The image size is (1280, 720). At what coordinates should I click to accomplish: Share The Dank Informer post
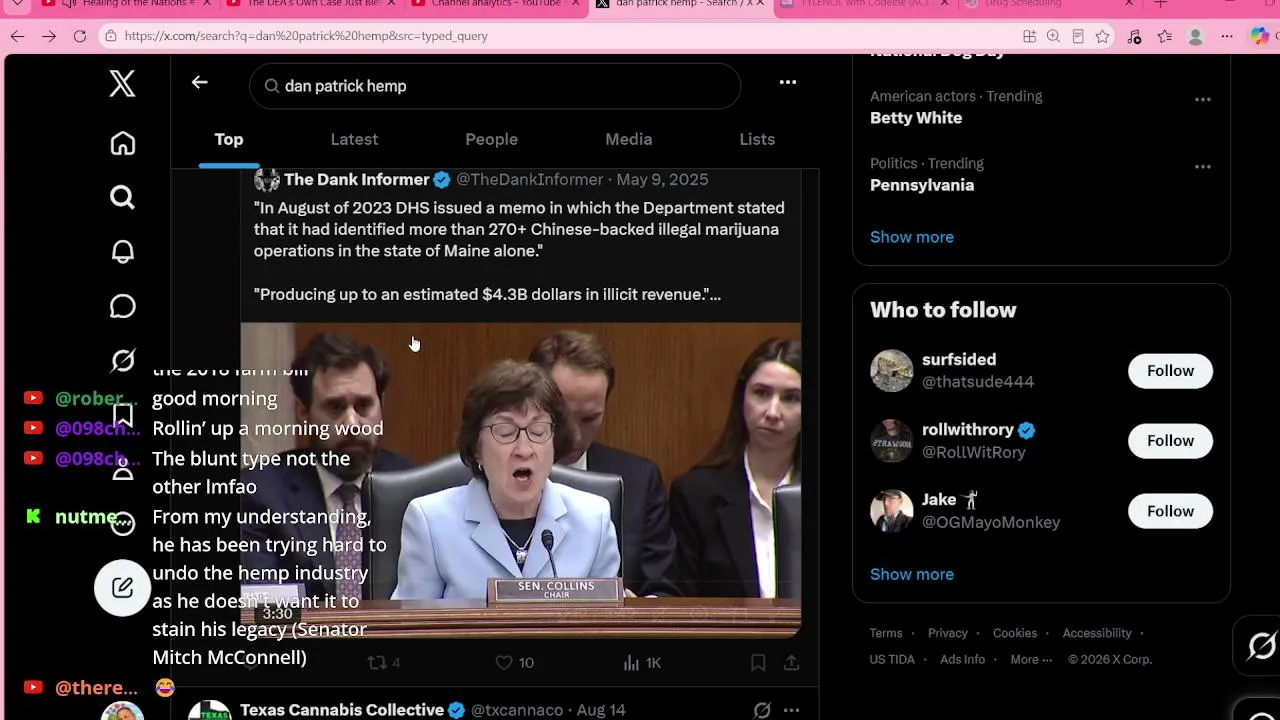click(791, 663)
